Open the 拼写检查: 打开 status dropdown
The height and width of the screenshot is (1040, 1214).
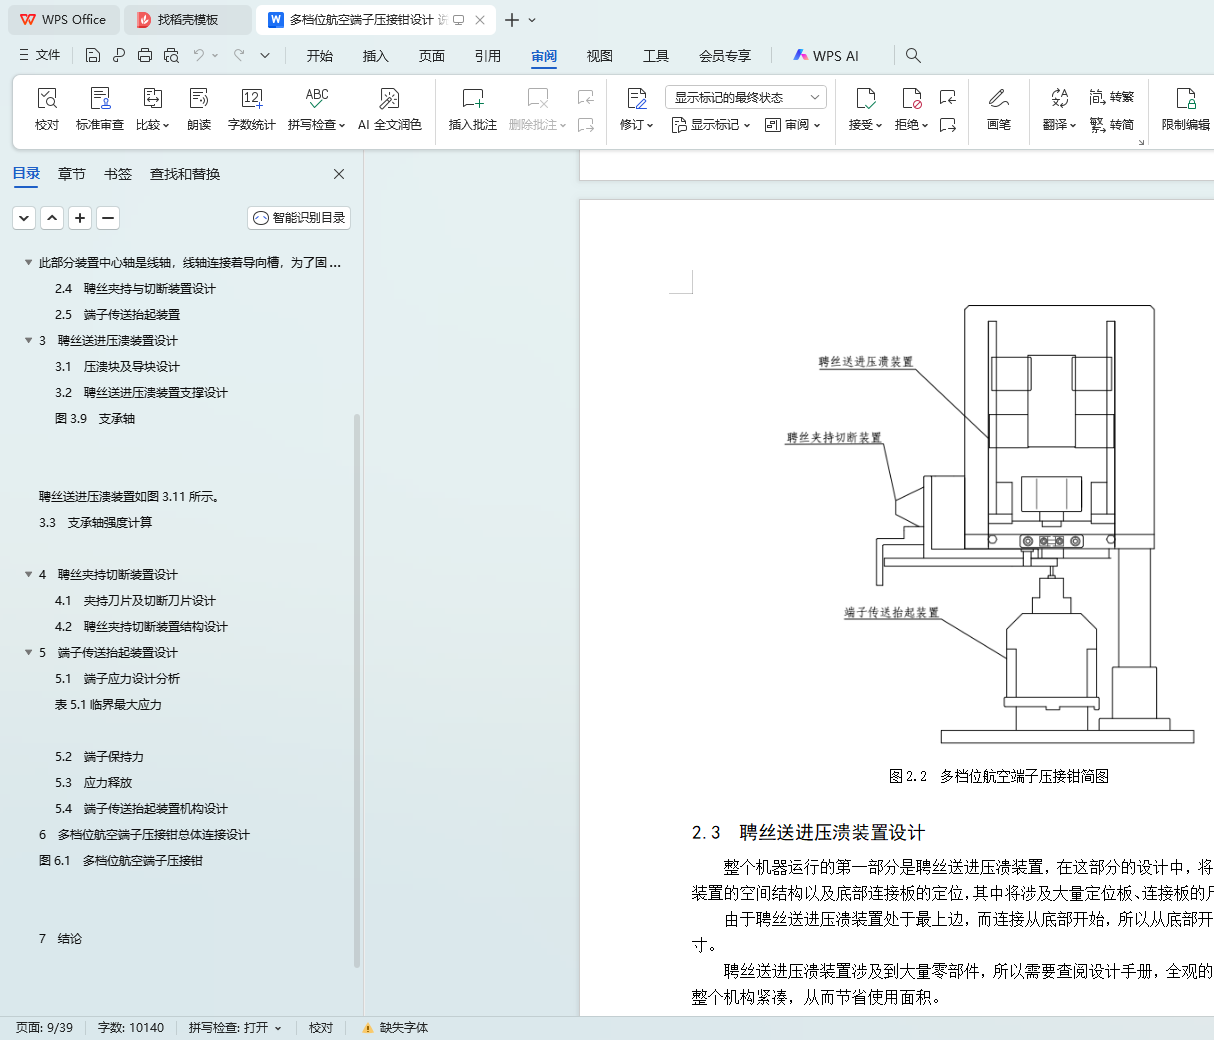pos(235,1028)
